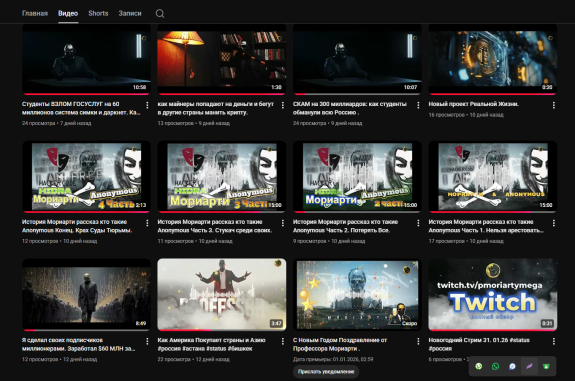Click '24 просмотра • 7 дней назад' text
Viewport: 575px width, 381px height.
[x=56, y=123]
